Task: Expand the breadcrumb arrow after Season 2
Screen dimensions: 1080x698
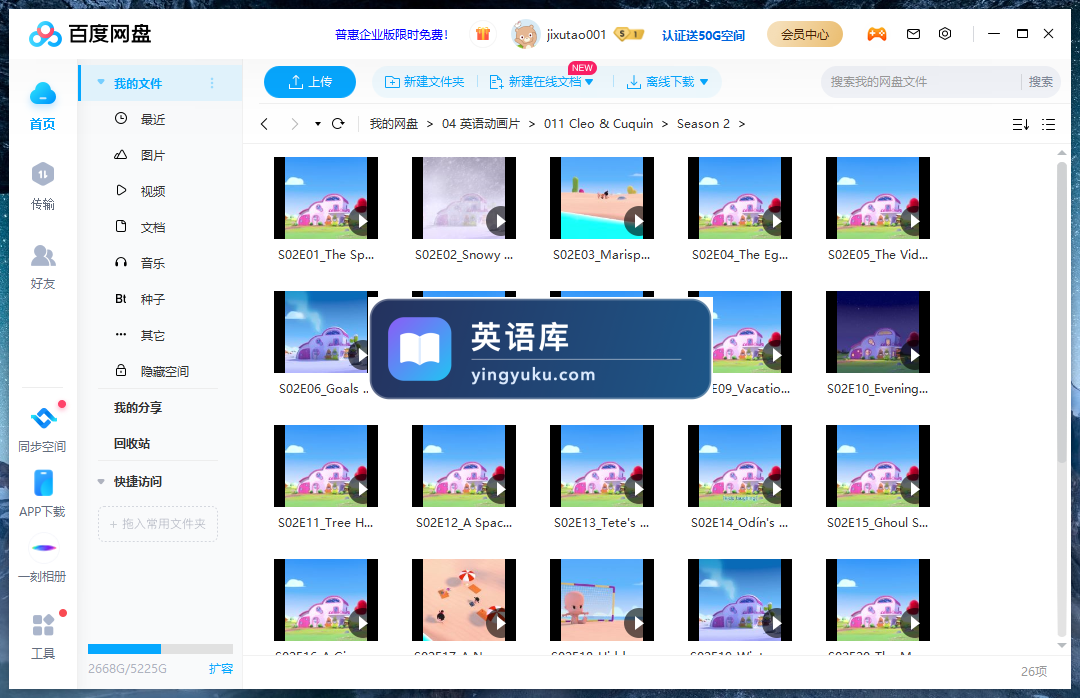Action: (x=742, y=124)
